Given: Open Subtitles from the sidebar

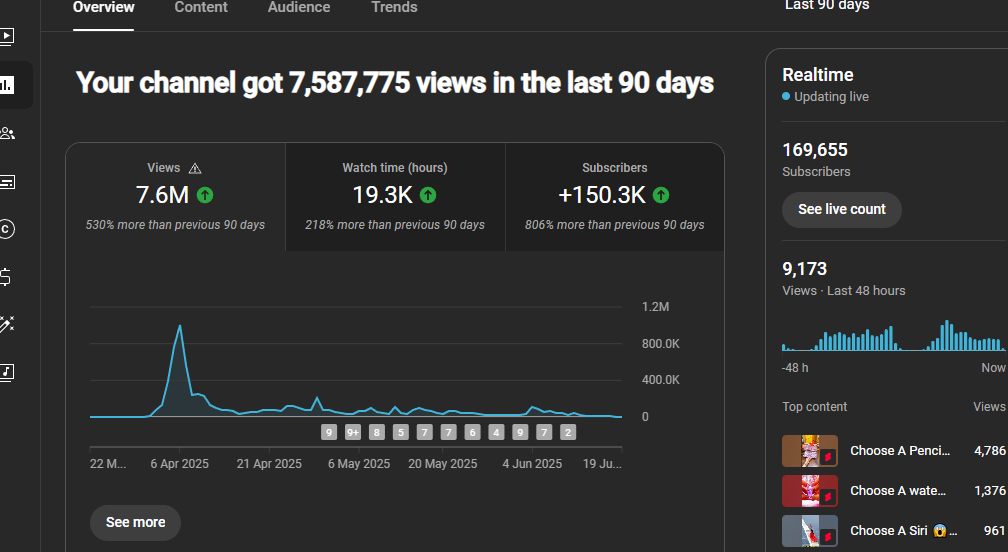Looking at the screenshot, I should (x=7, y=182).
